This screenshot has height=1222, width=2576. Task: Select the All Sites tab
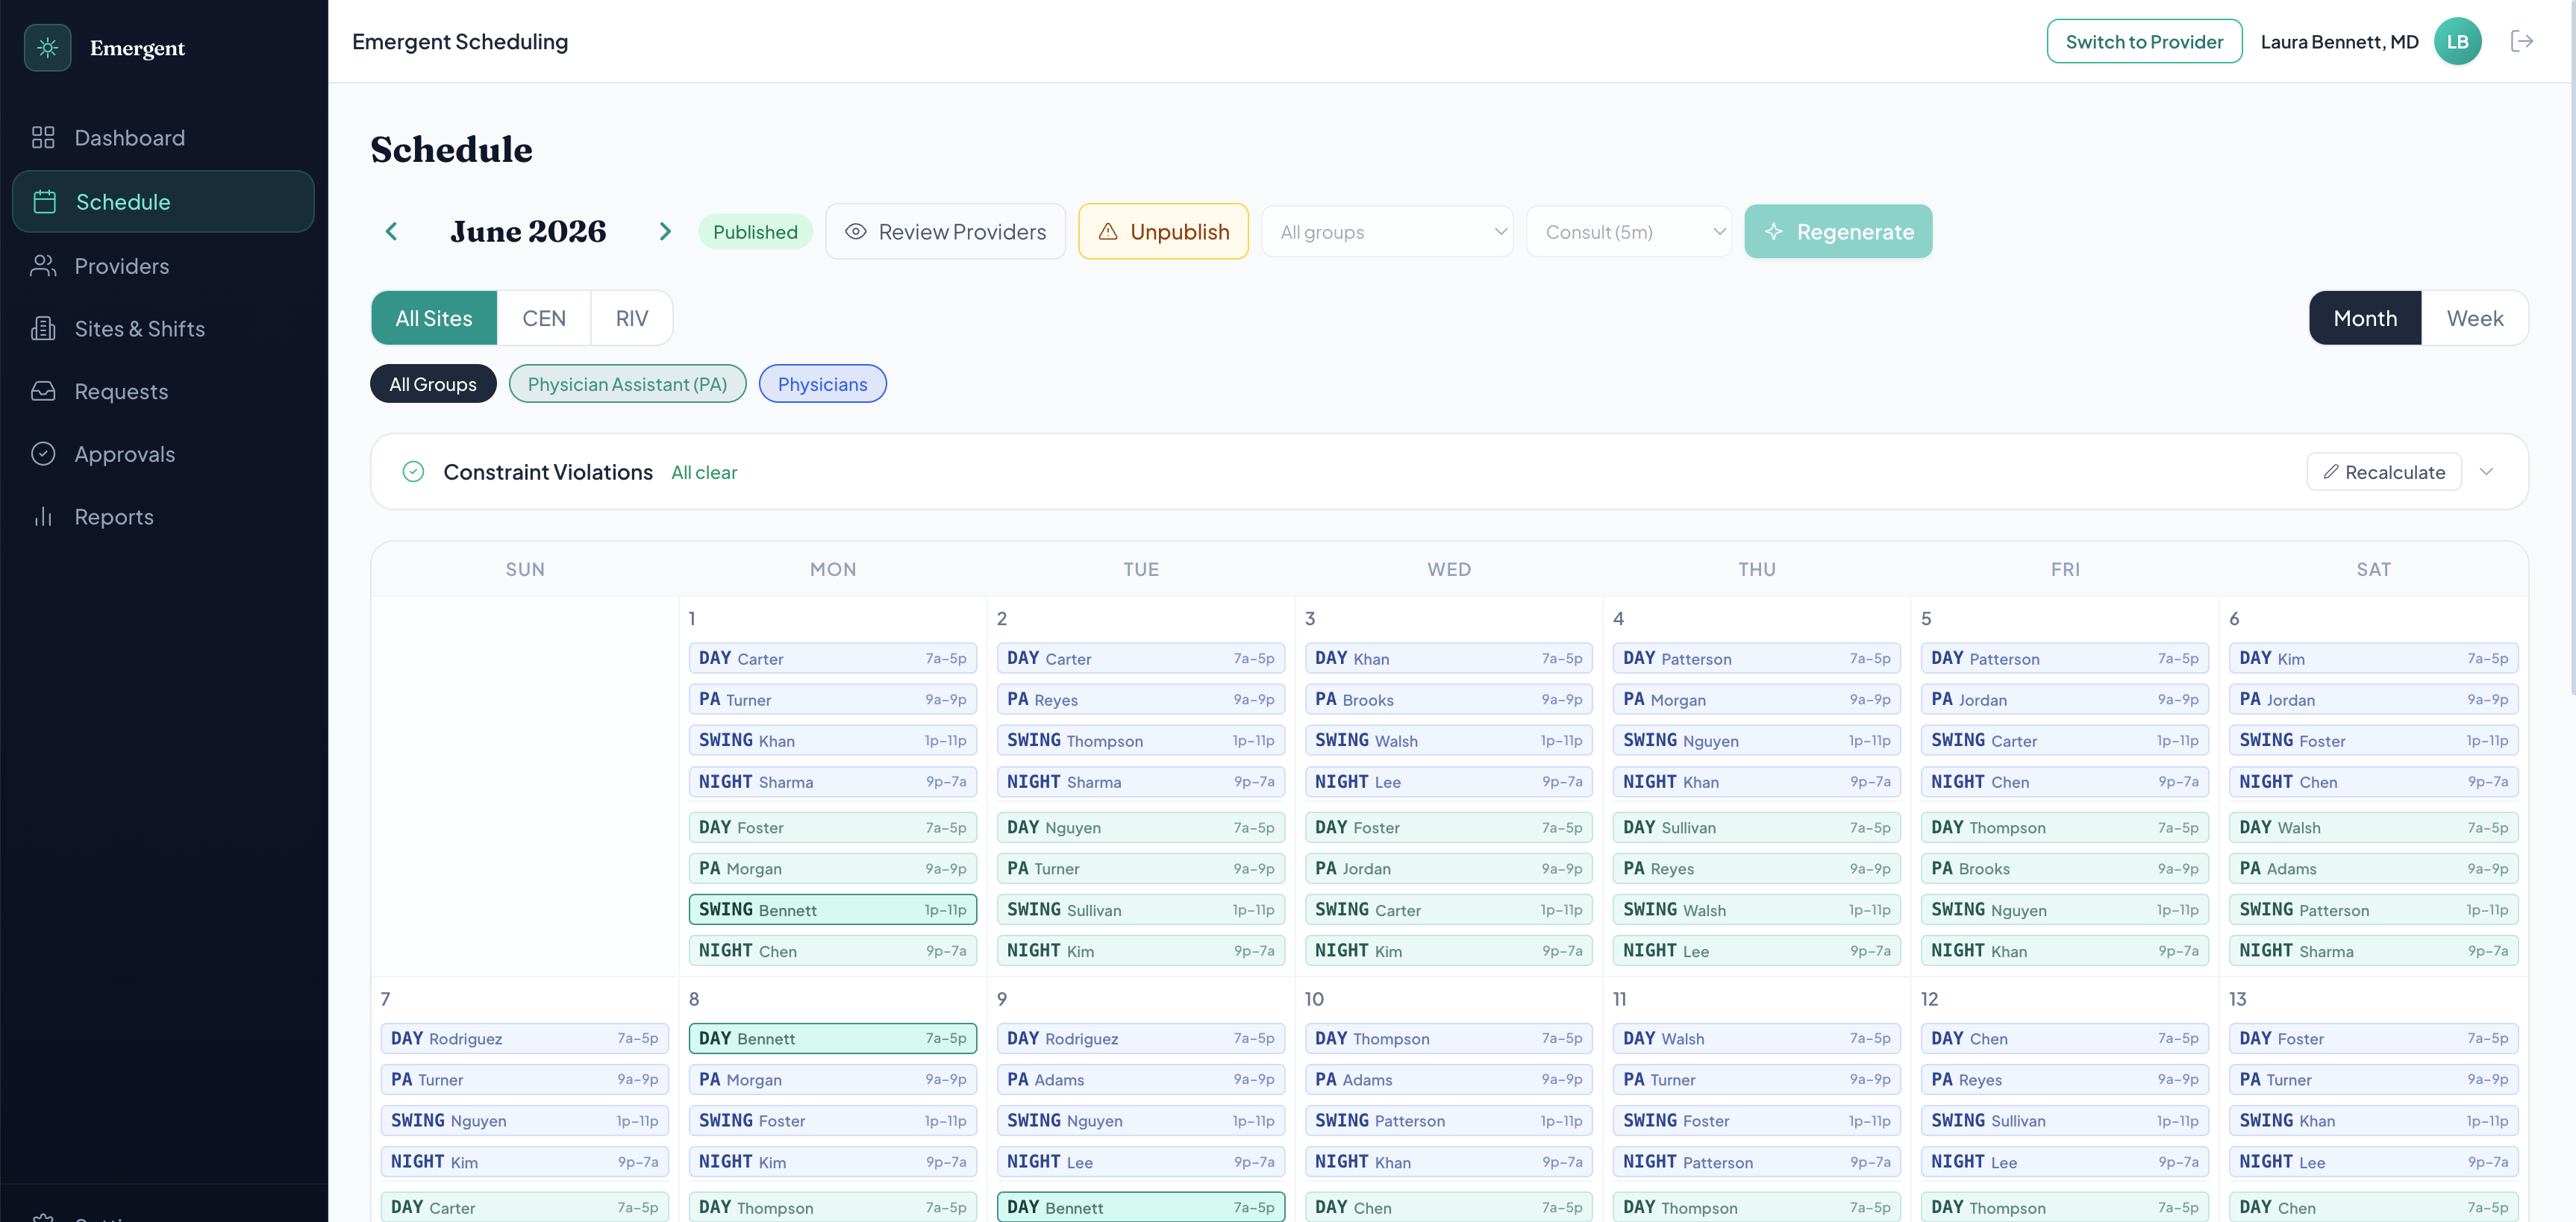tap(434, 318)
